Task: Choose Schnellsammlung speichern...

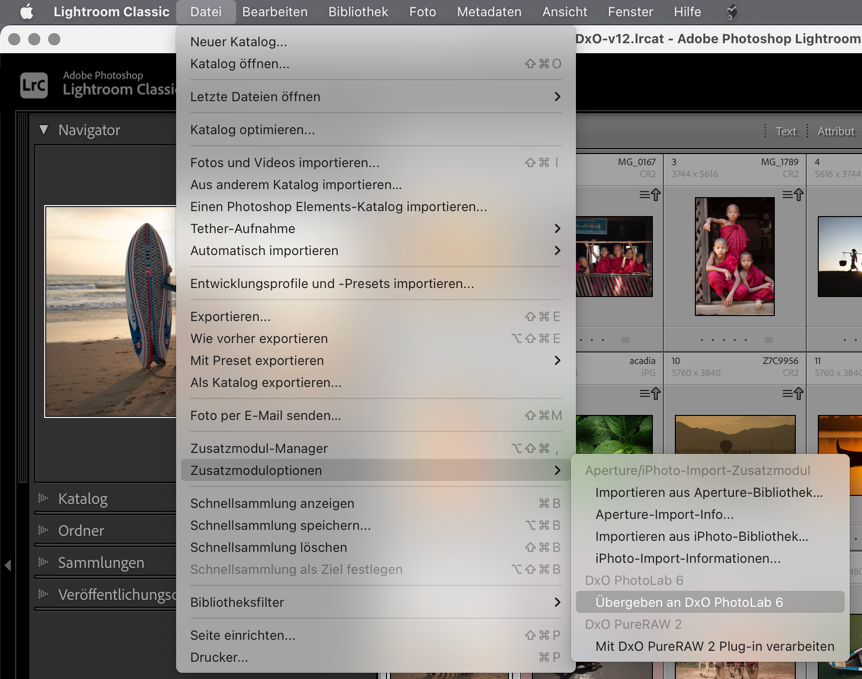Action: point(375,526)
